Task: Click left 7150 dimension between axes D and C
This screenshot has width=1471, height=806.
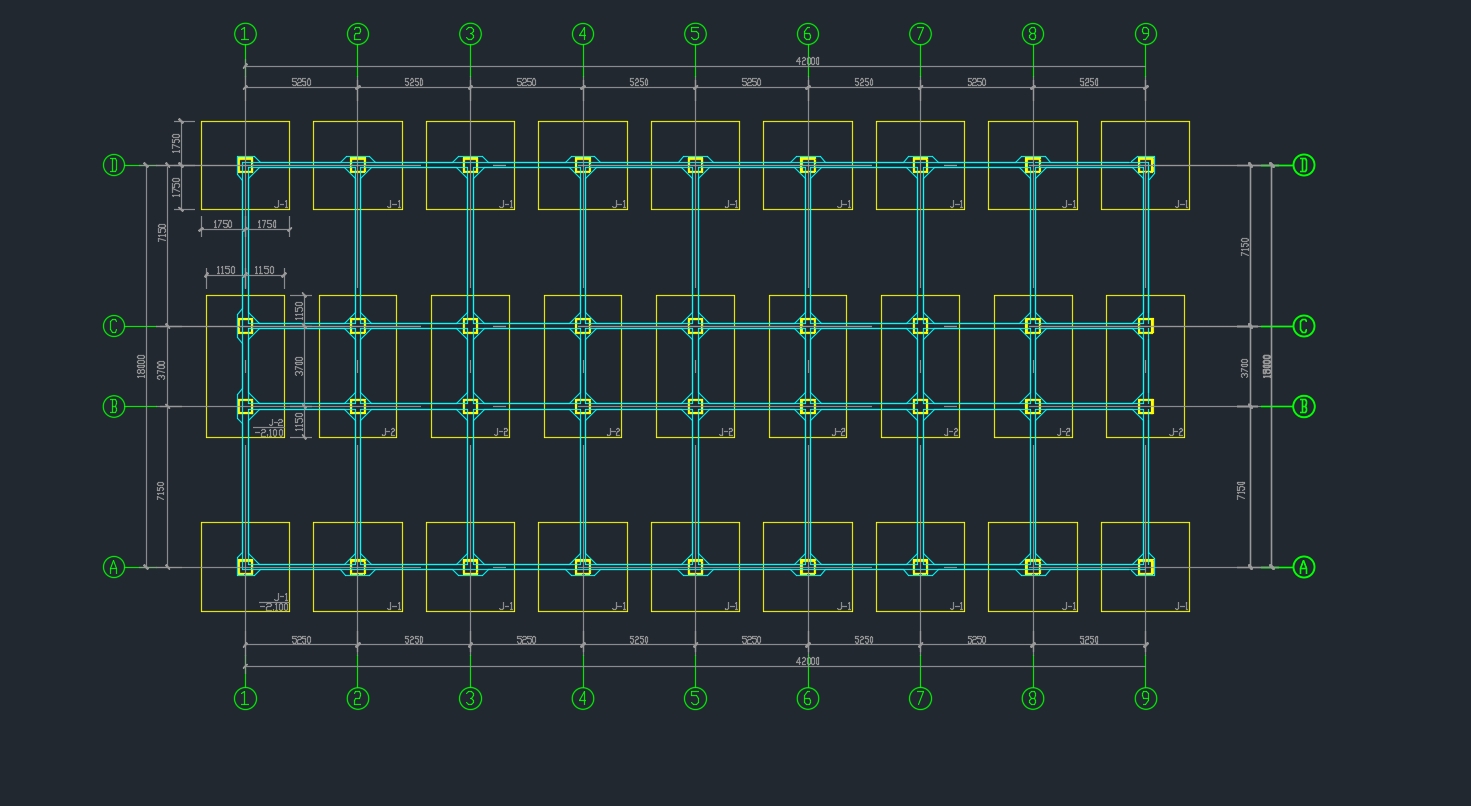Action: click(162, 233)
